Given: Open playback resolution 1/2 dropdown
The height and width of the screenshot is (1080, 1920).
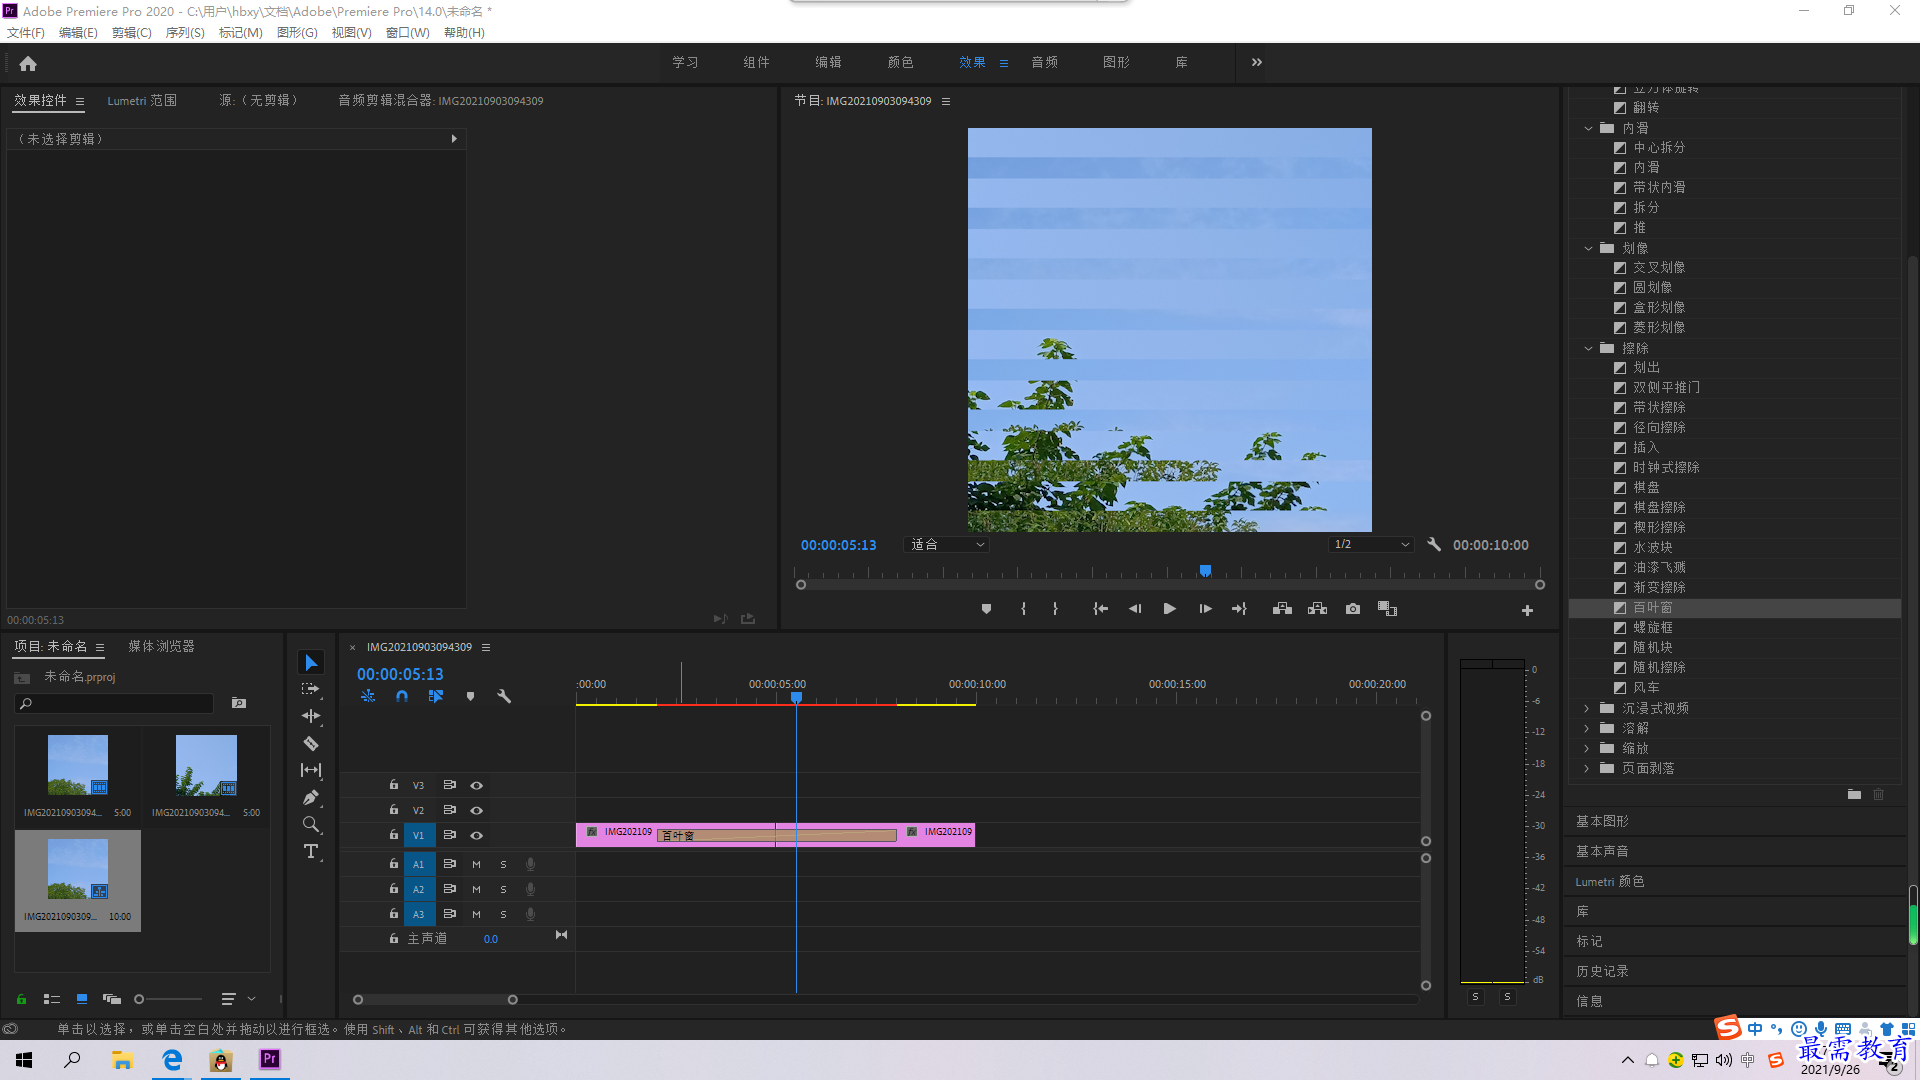Looking at the screenshot, I should (1371, 545).
